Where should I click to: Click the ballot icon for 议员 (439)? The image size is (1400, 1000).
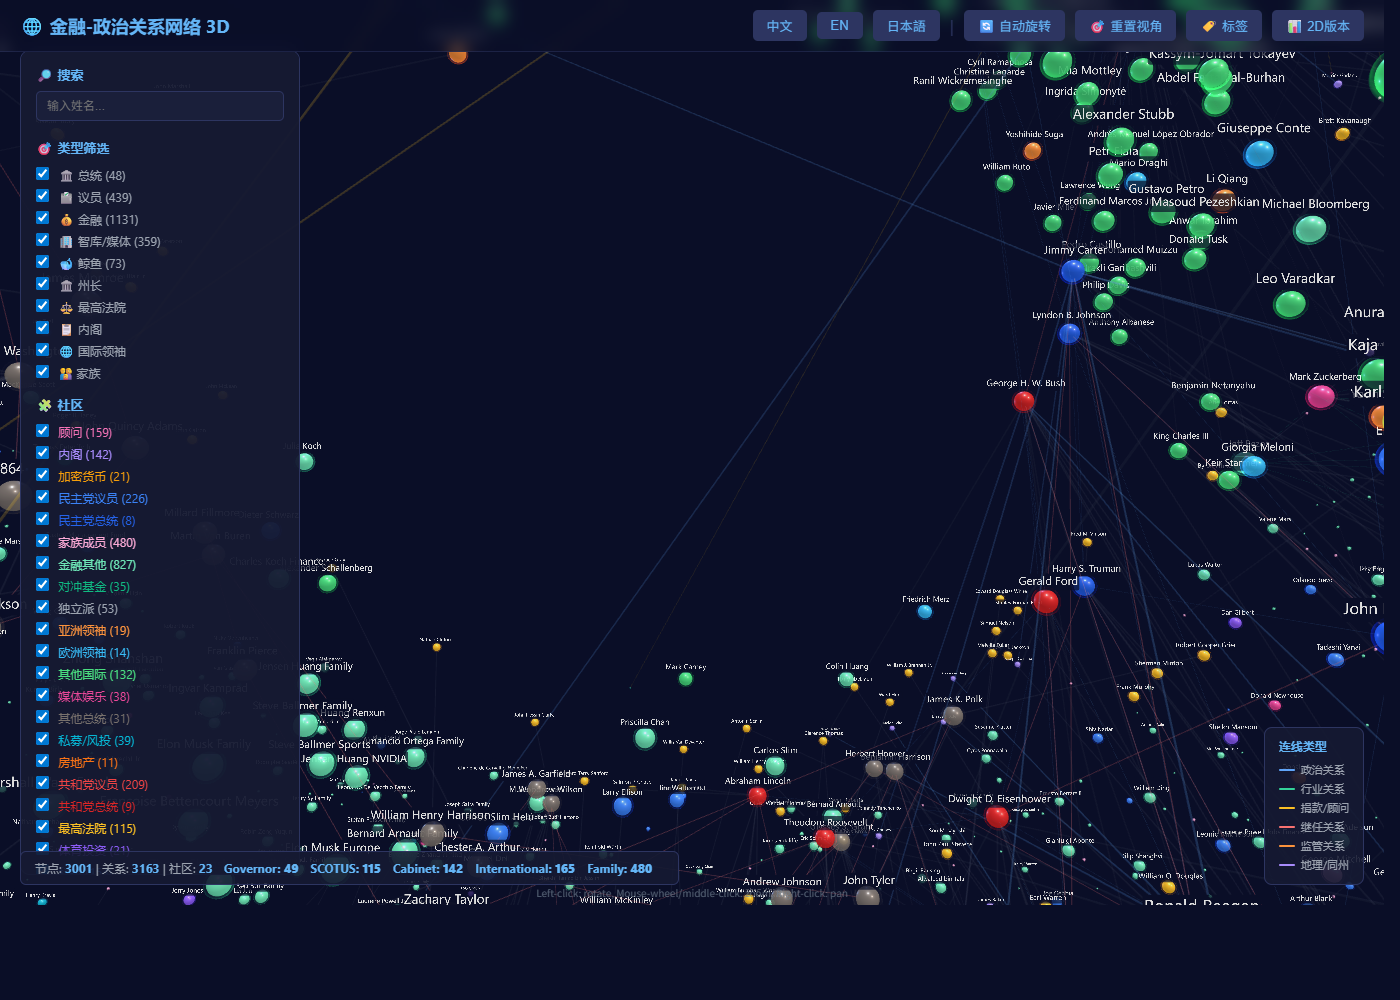pos(66,198)
